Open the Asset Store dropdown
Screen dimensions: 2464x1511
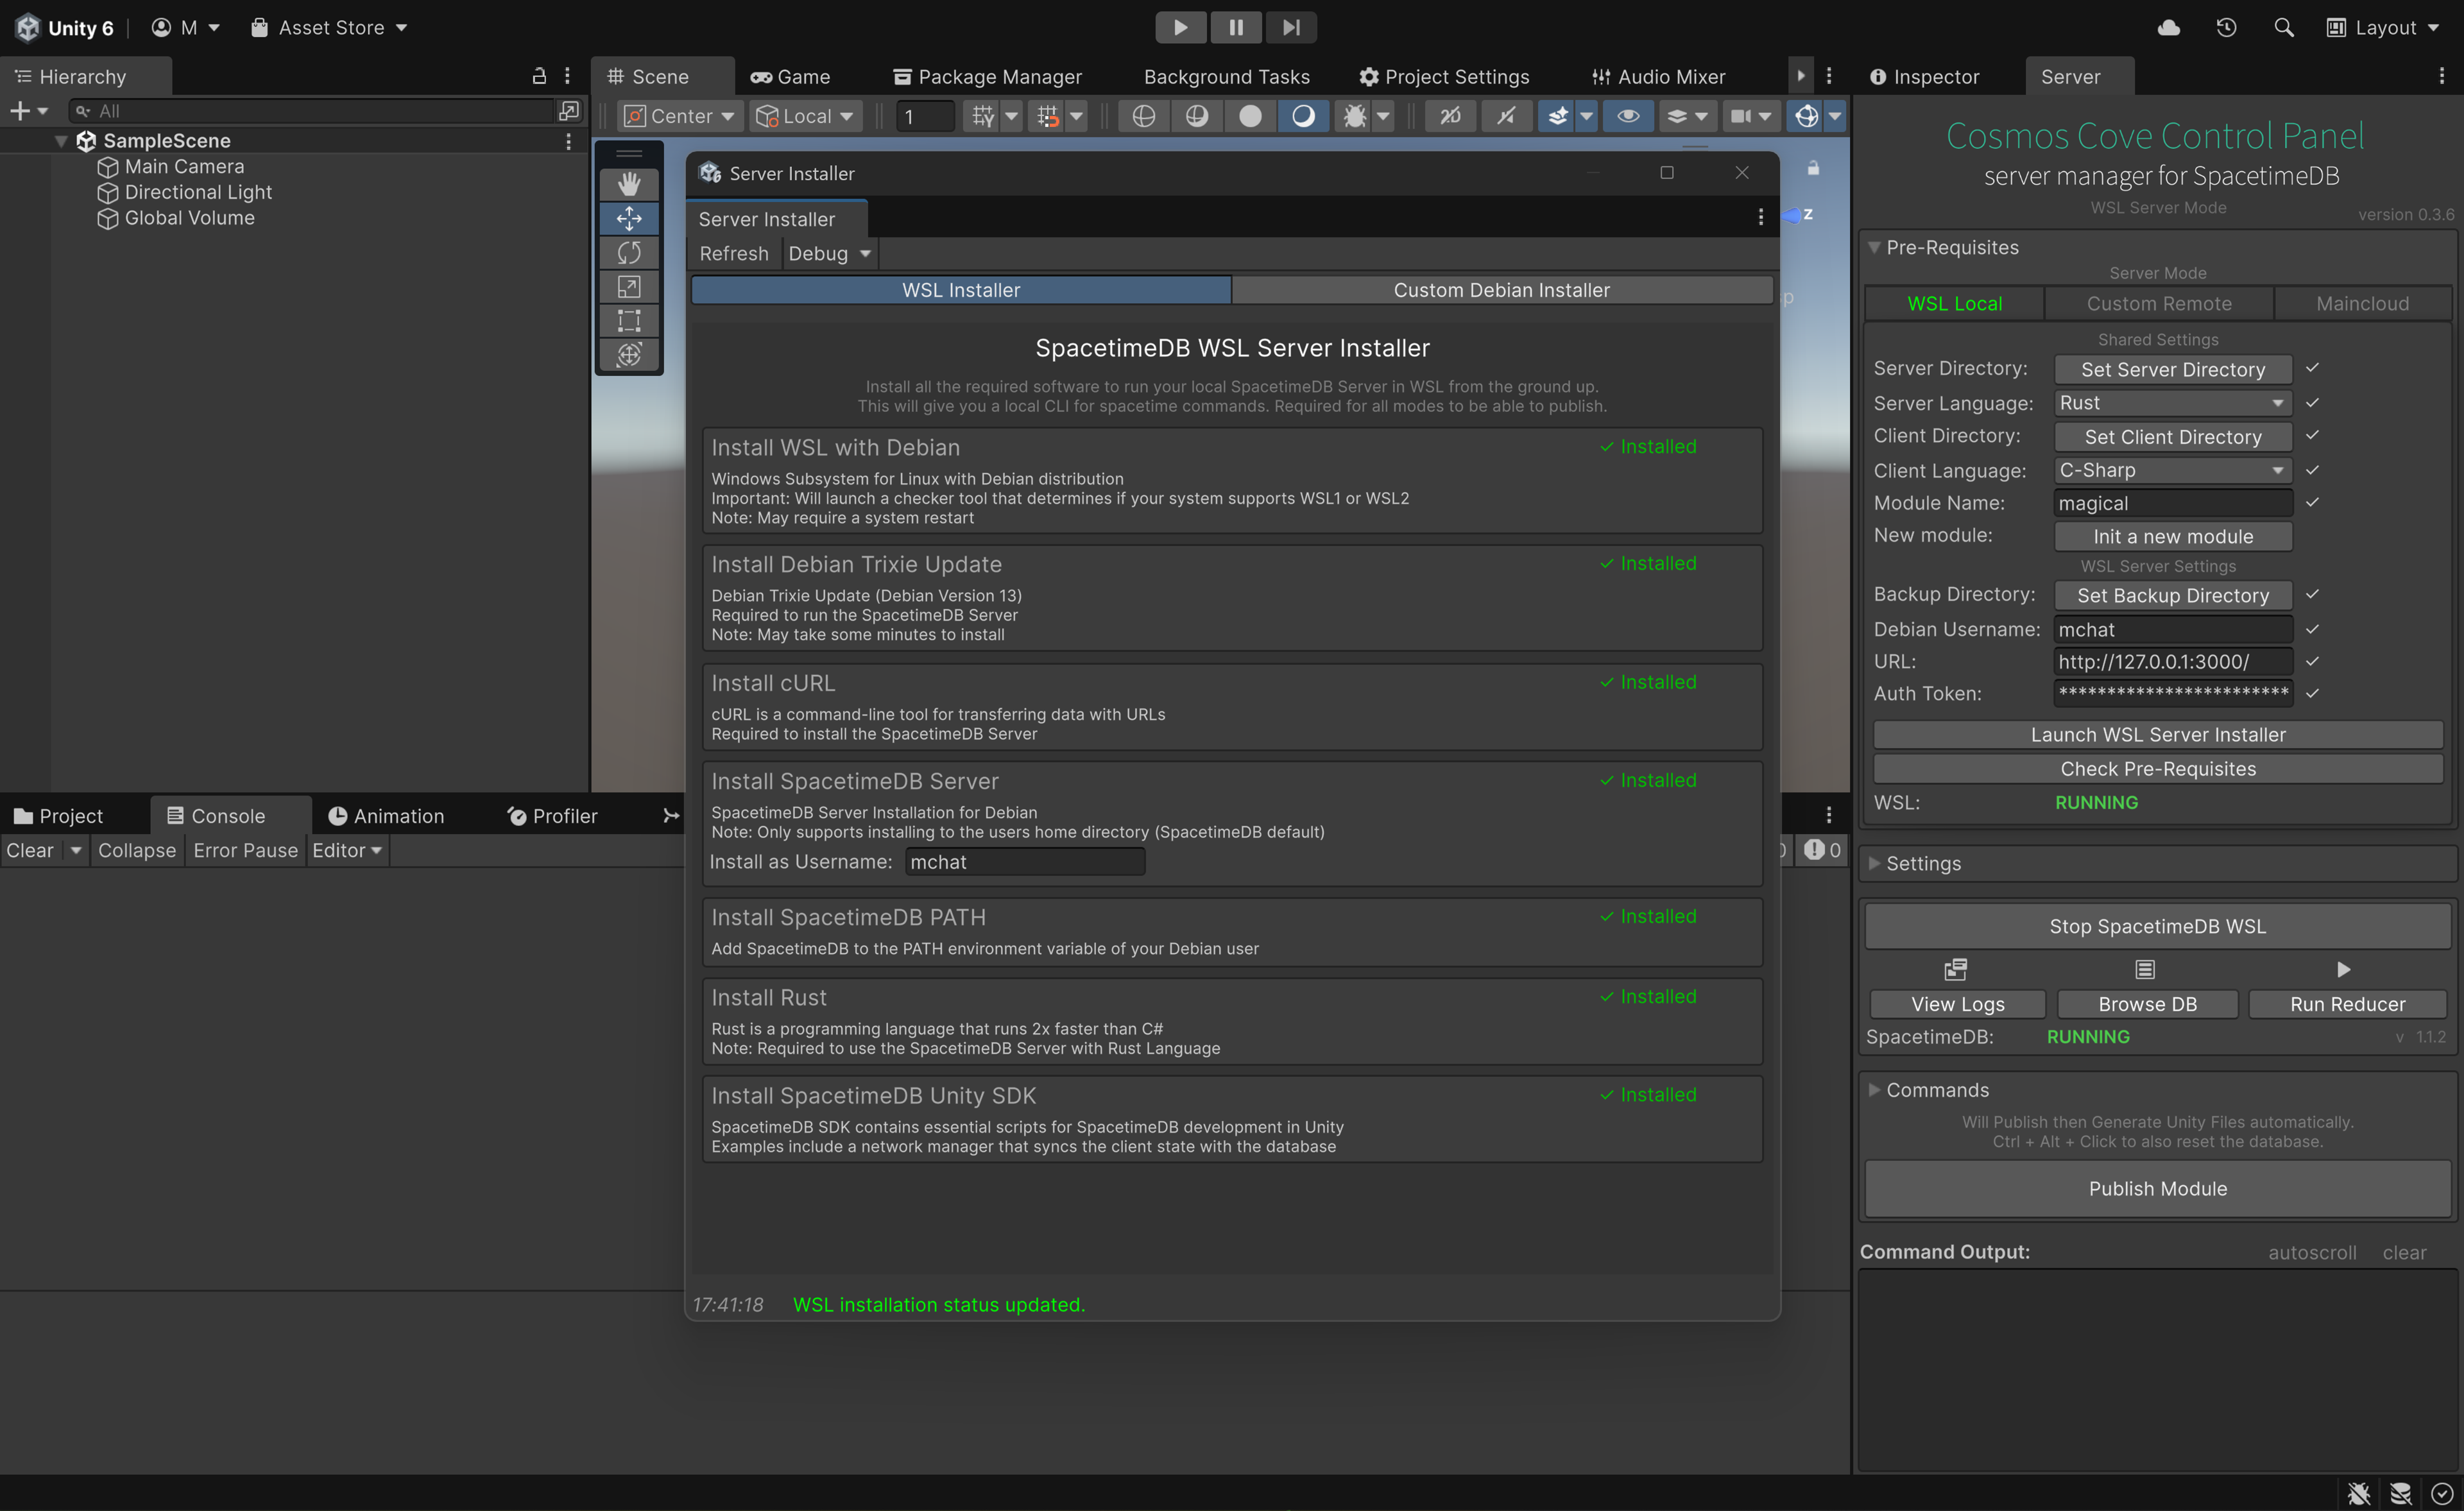[x=328, y=27]
